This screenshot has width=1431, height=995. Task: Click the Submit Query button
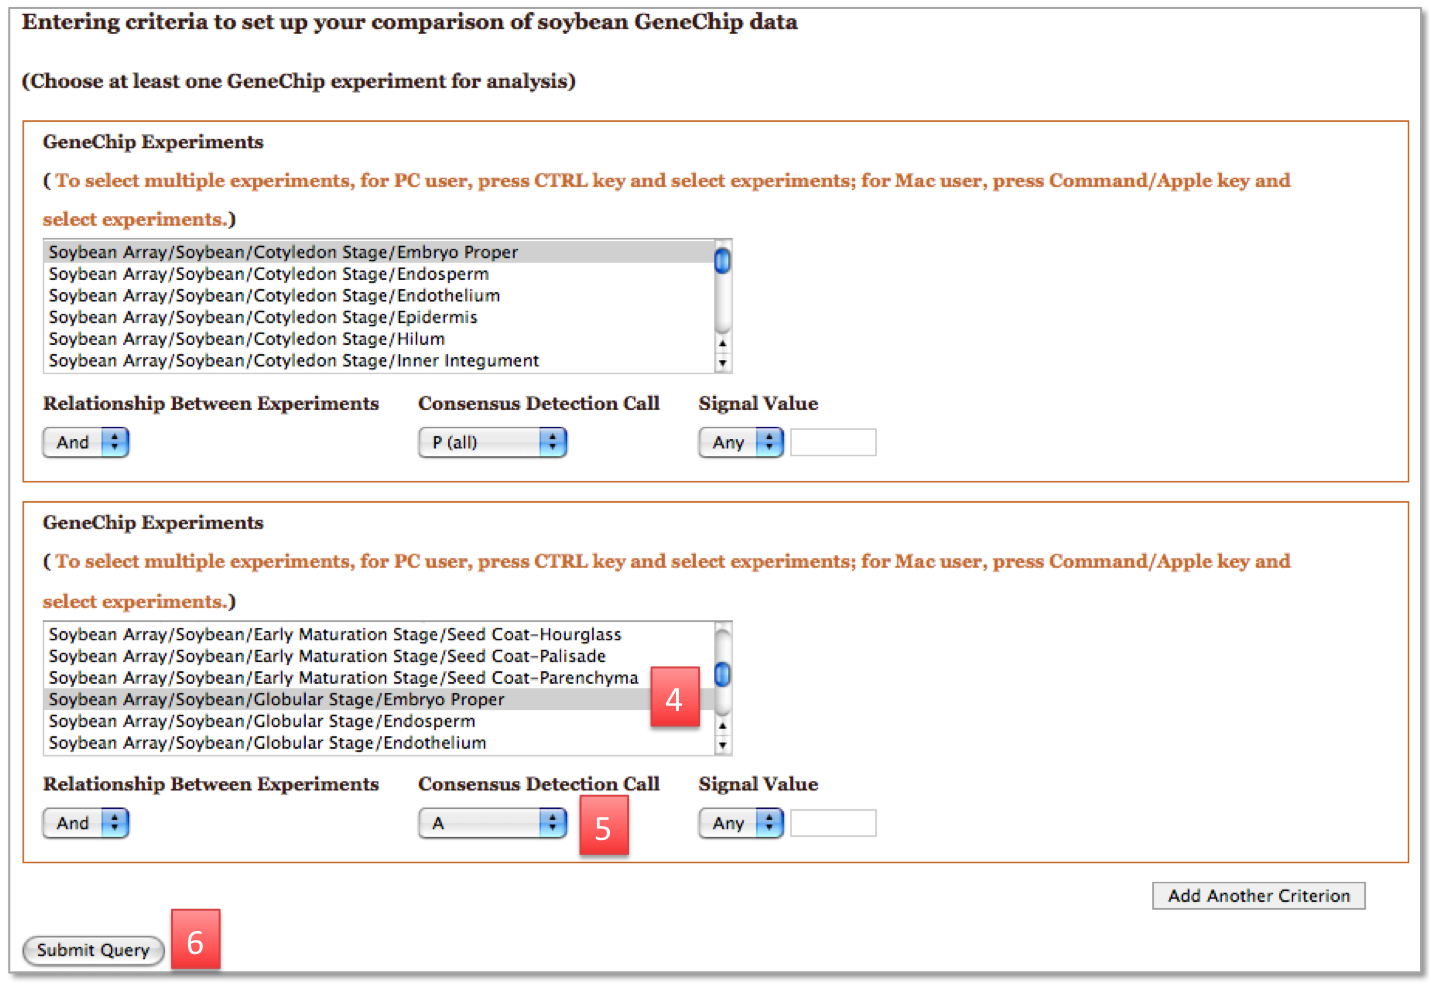tap(93, 950)
